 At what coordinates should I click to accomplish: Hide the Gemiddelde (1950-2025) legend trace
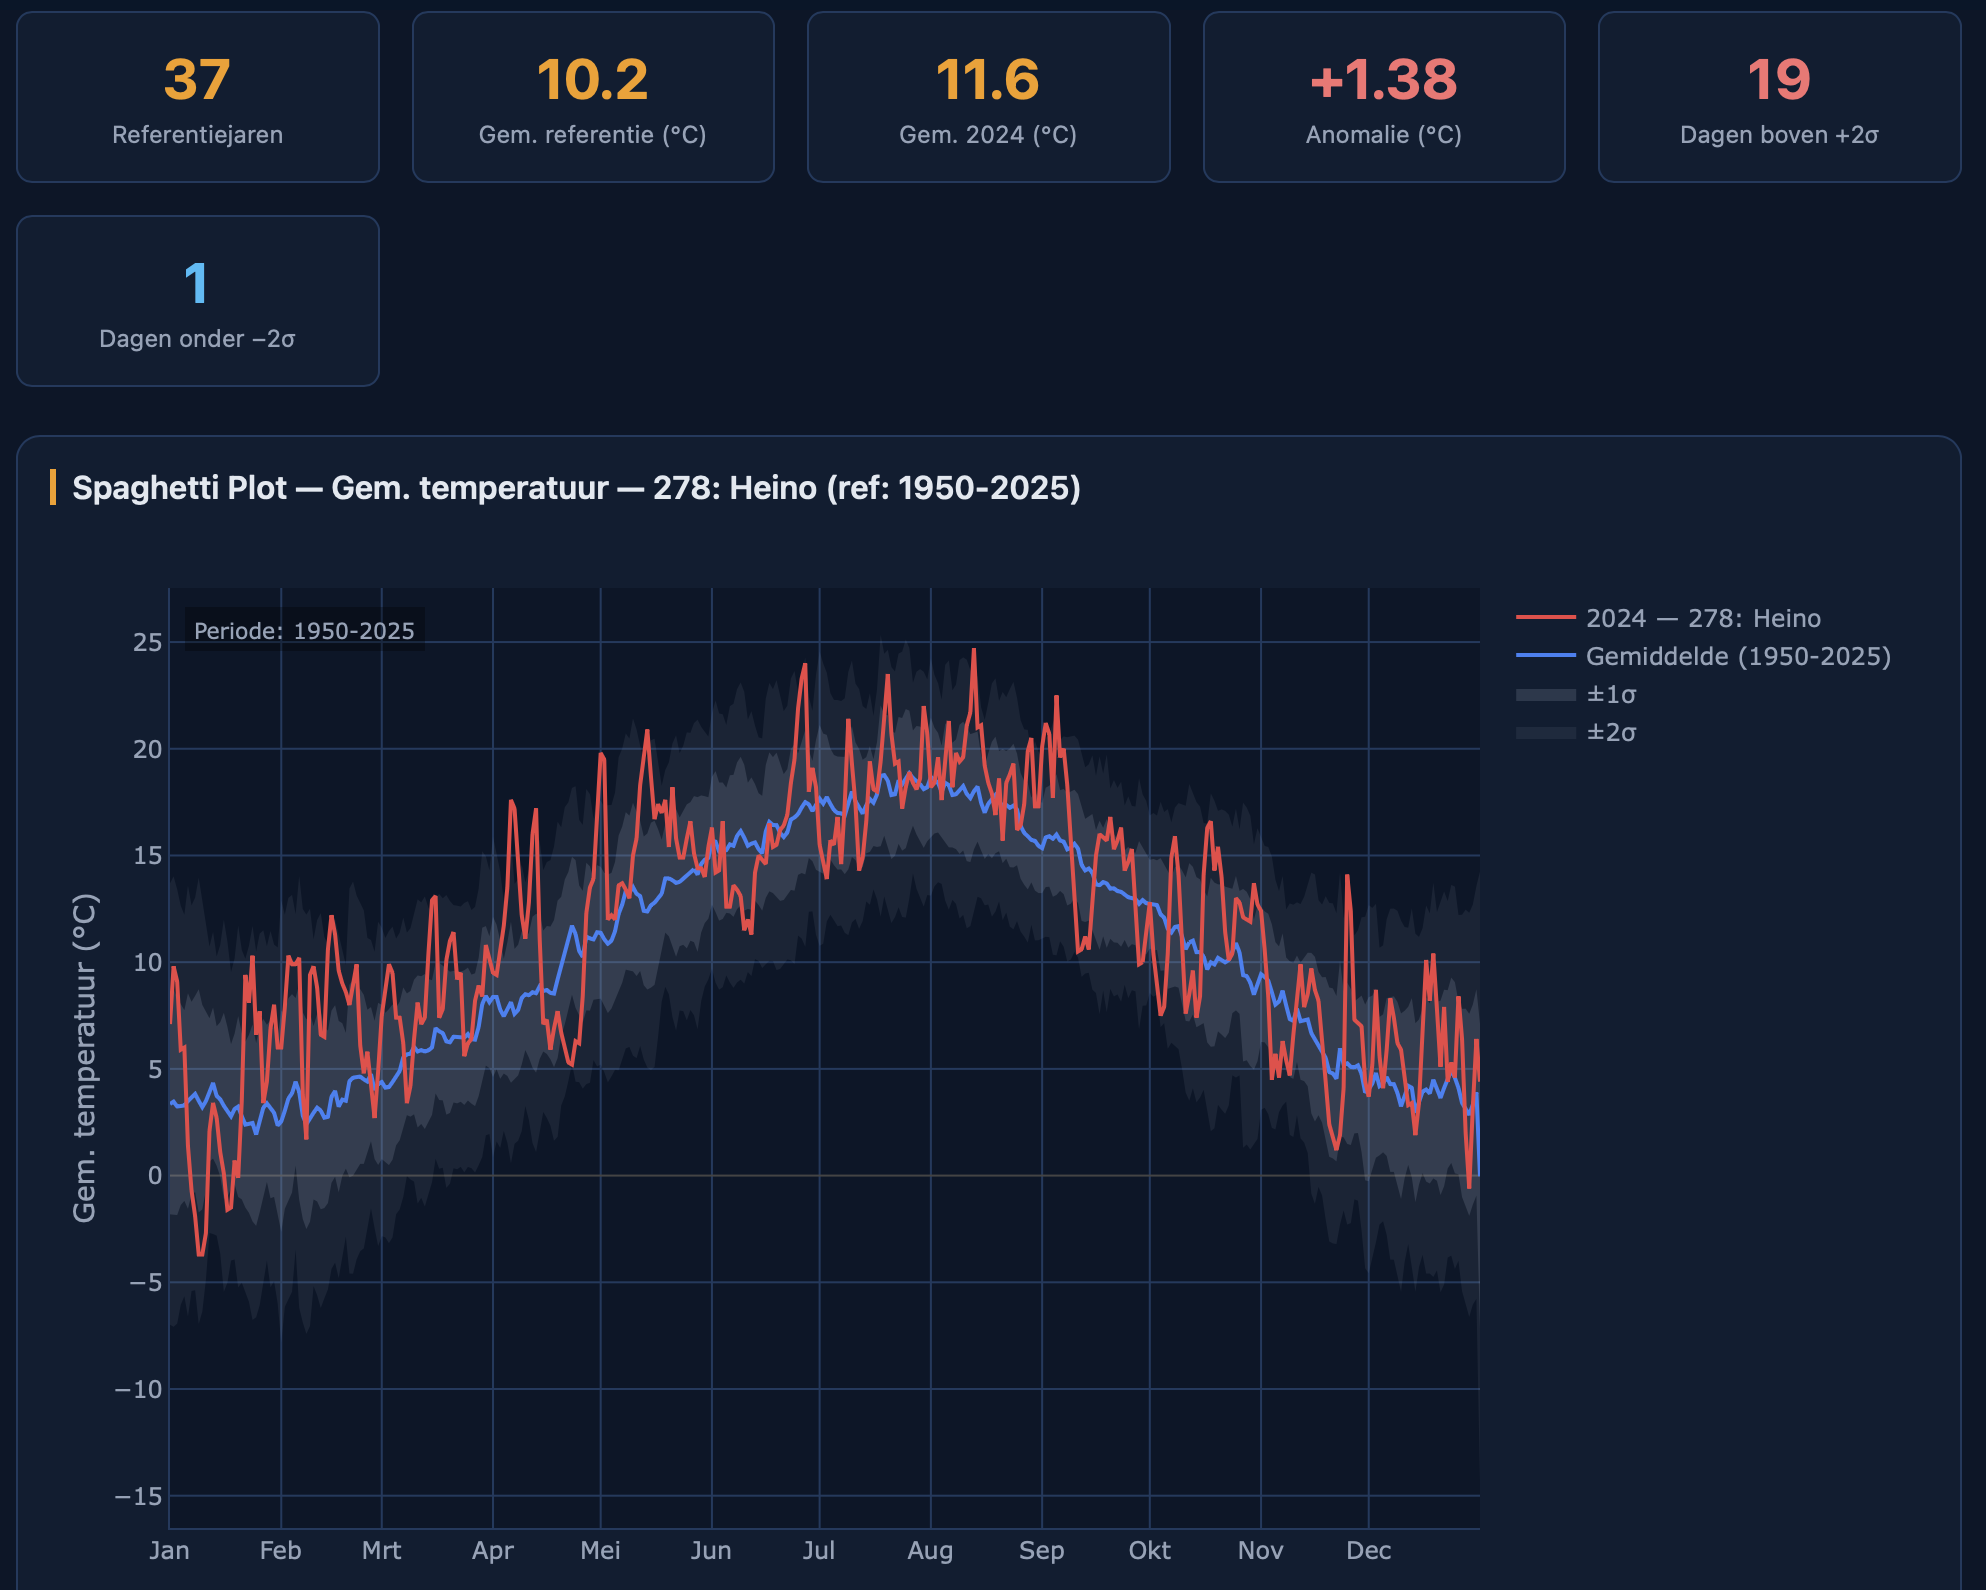click(1737, 656)
